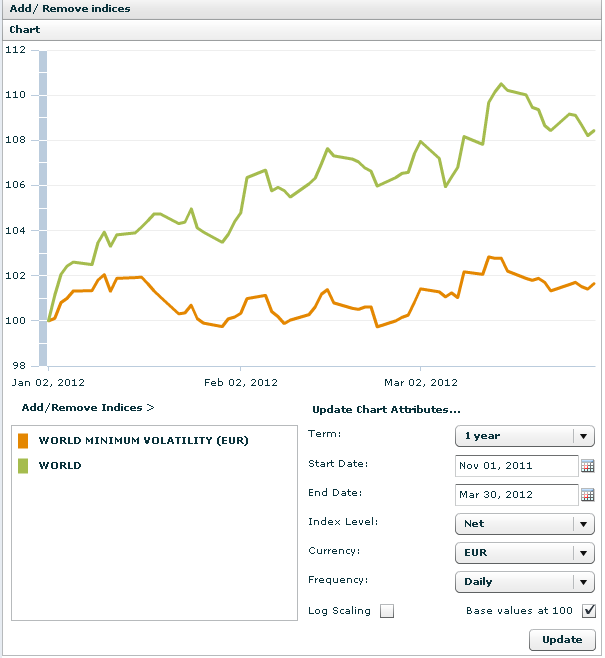Enable the Log Scaling checkbox

point(387,611)
